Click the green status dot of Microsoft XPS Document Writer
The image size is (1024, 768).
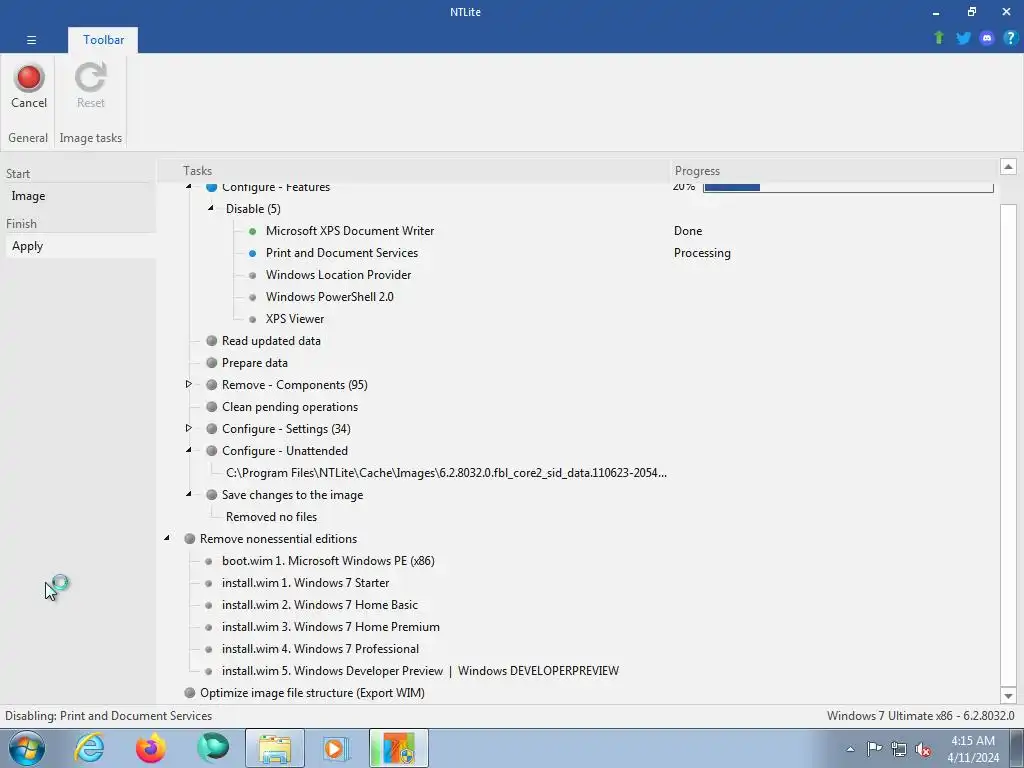pyautogui.click(x=253, y=231)
